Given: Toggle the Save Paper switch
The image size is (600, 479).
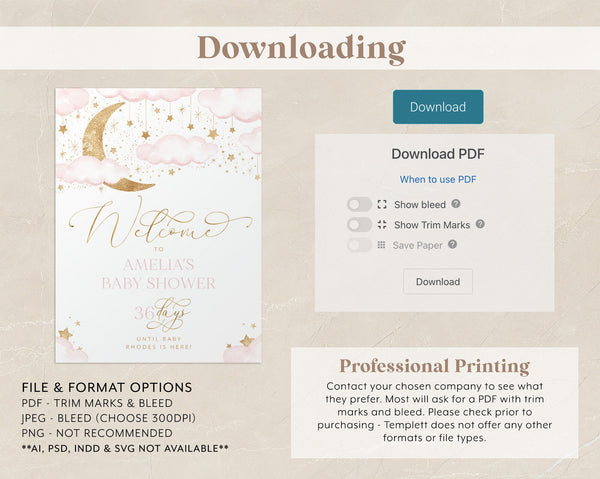Looking at the screenshot, I should pyautogui.click(x=359, y=245).
